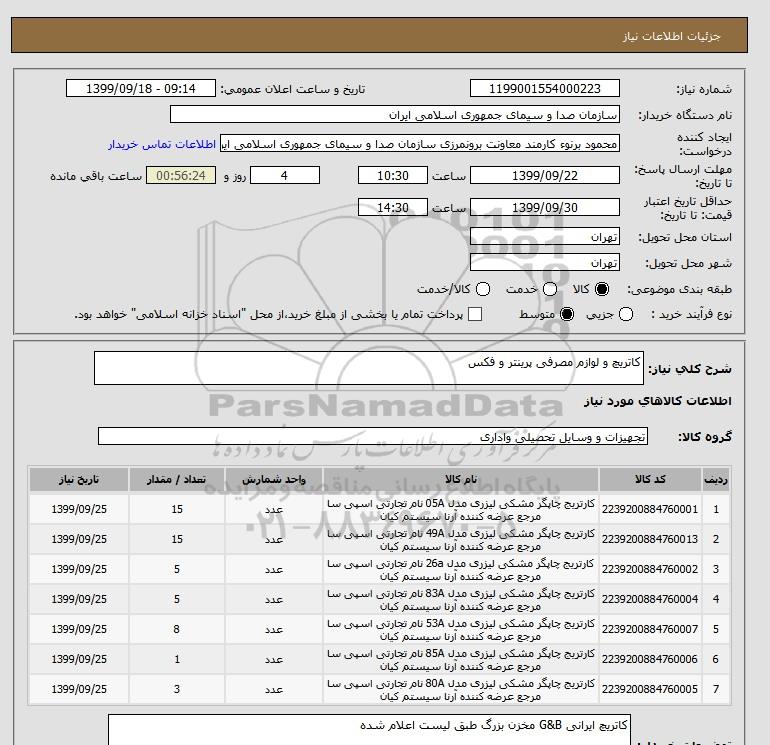Click the تاریخ نیاز column header
Viewport: 770px width, 745px height.
(79, 479)
